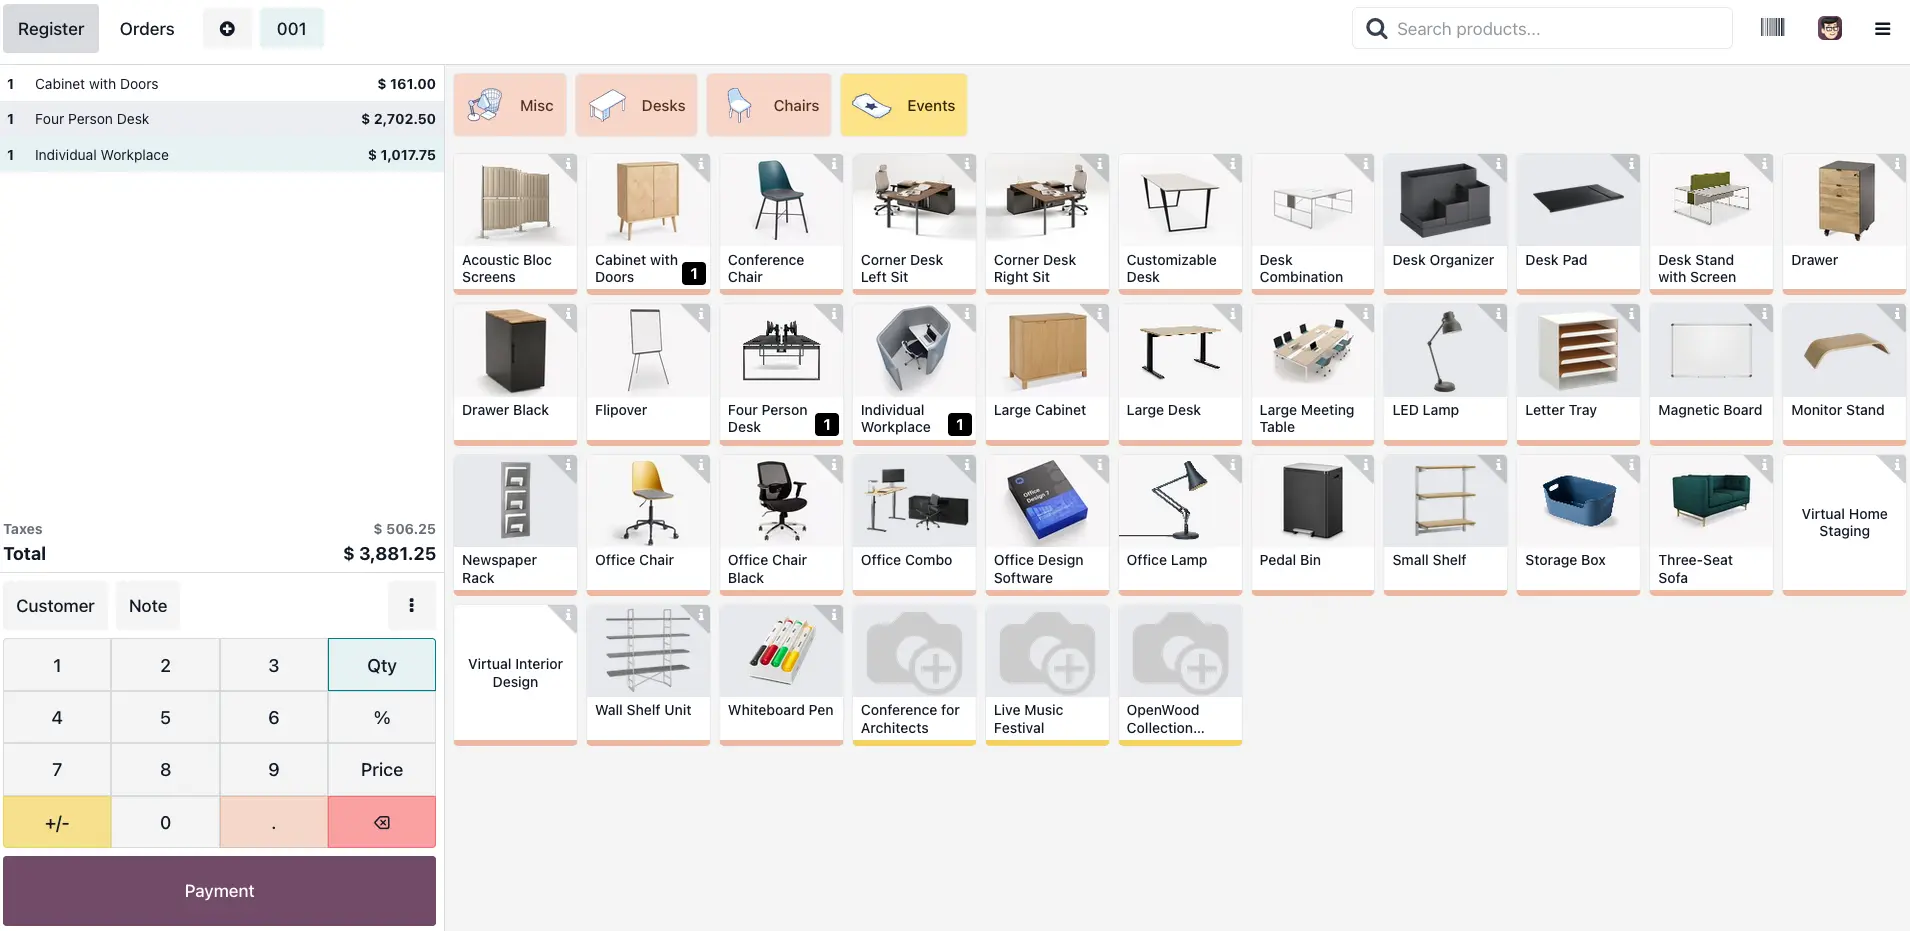Select the Four Person Desk order line
The height and width of the screenshot is (931, 1910).
pos(220,119)
